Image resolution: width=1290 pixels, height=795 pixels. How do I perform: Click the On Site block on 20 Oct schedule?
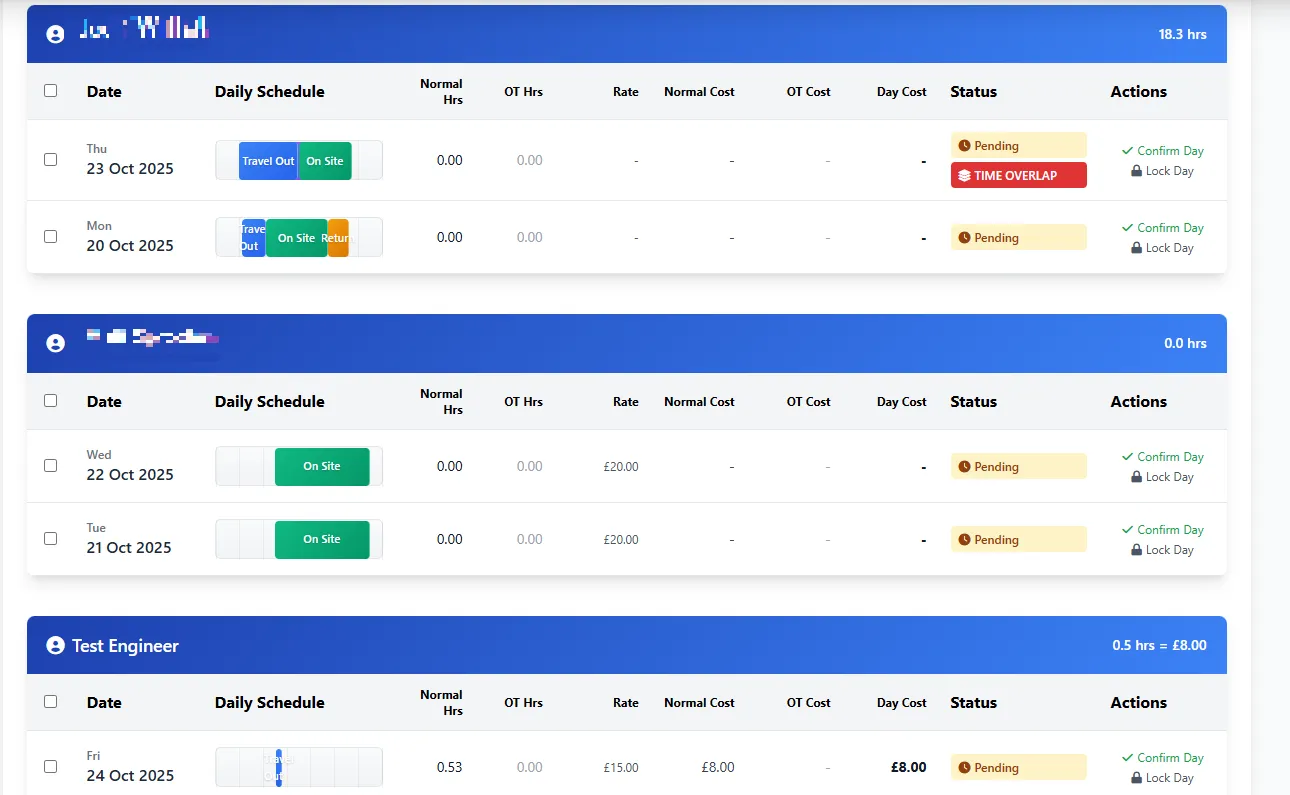pyautogui.click(x=297, y=238)
